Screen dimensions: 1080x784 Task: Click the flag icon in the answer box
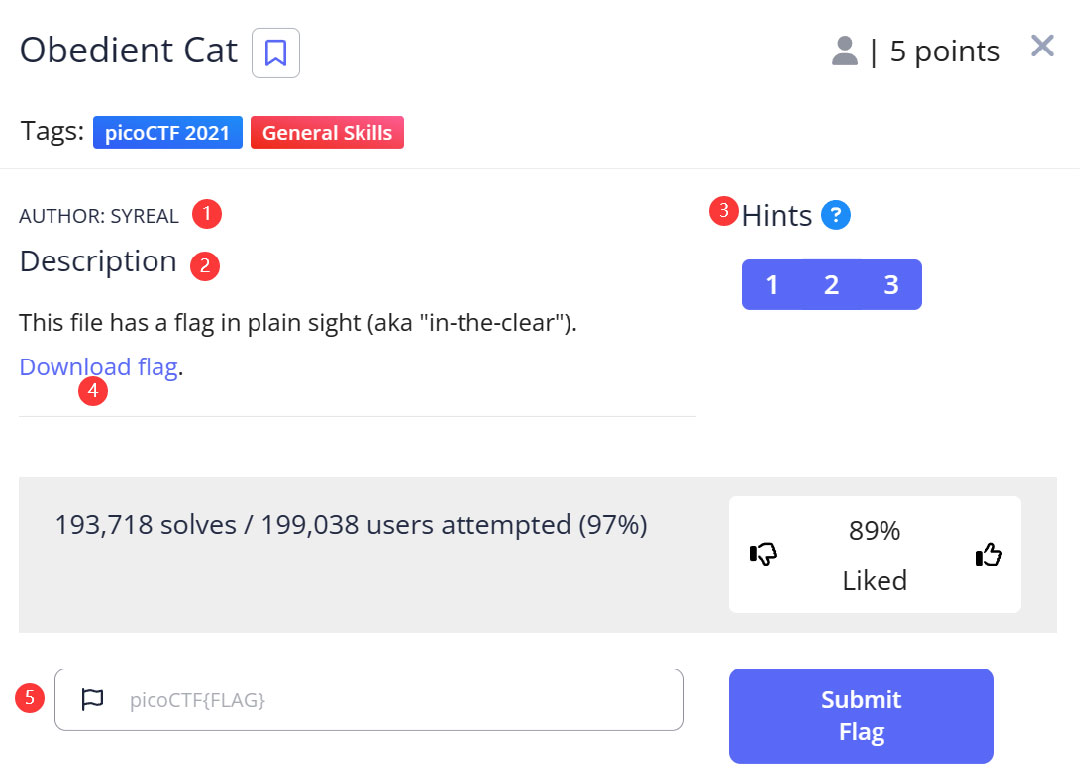(92, 699)
